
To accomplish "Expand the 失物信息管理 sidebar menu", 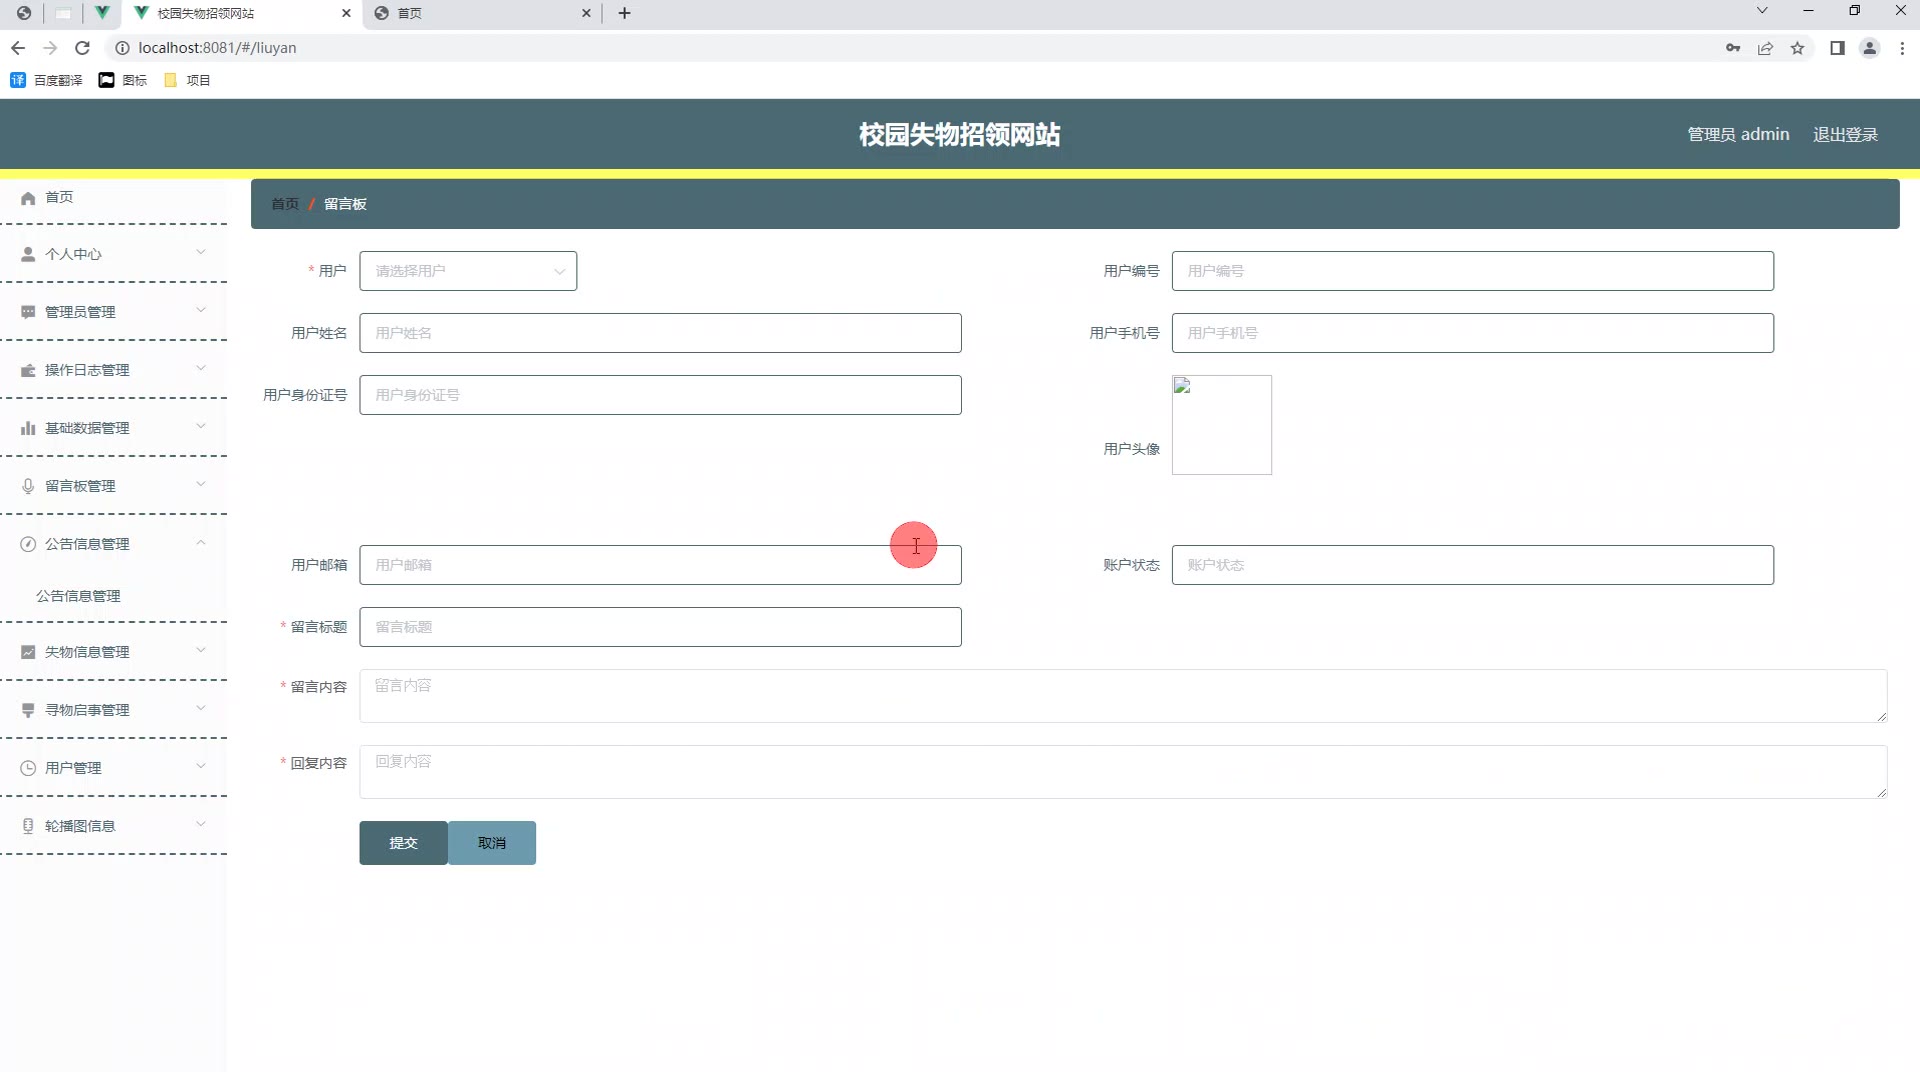I will pyautogui.click(x=201, y=650).
